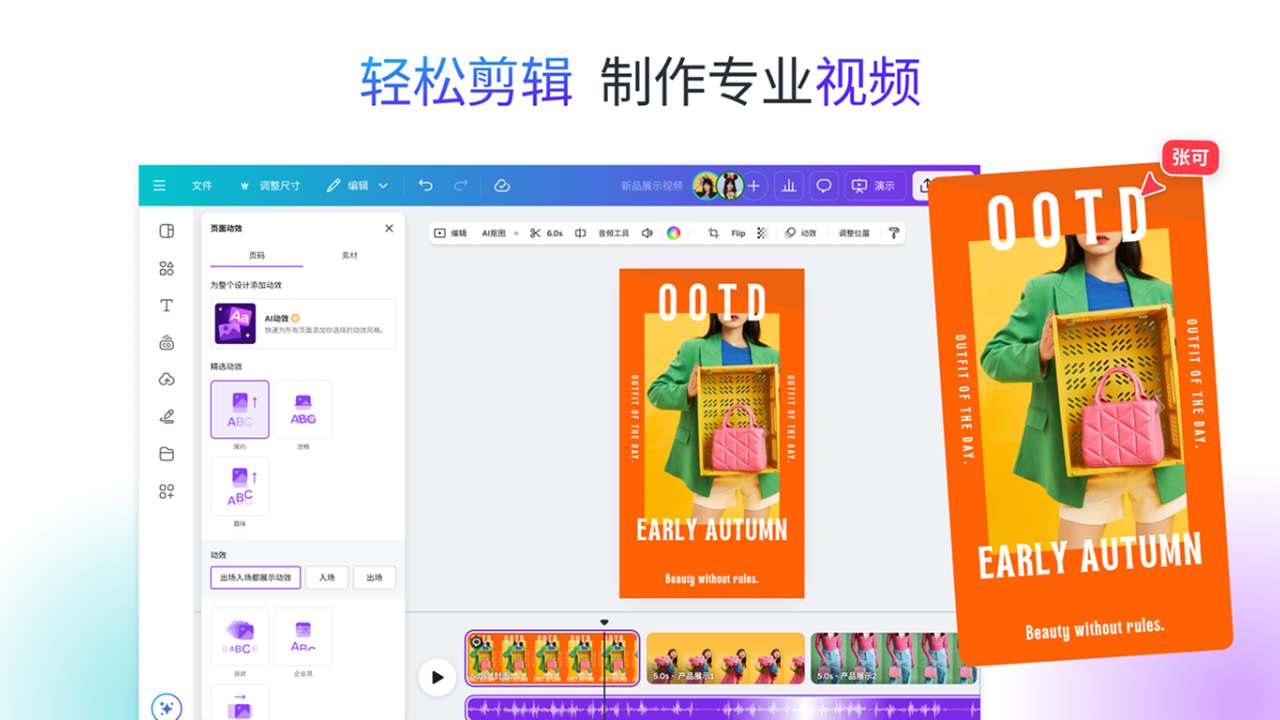
Task: Click the 演示 presentation button
Action: click(x=874, y=185)
